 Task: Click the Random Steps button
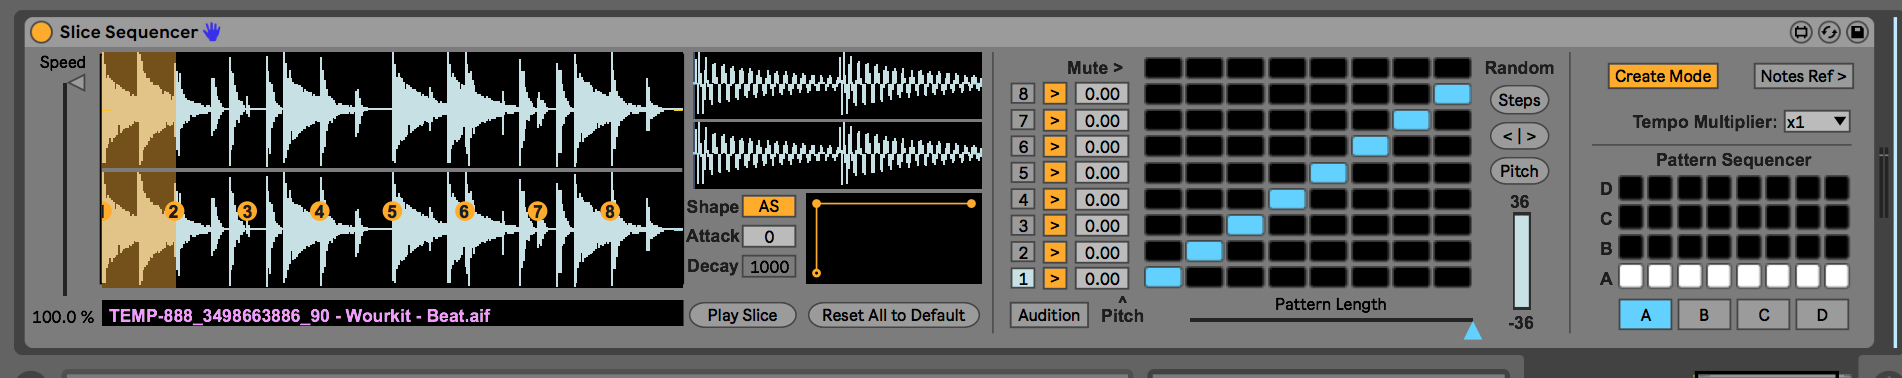(x=1519, y=100)
